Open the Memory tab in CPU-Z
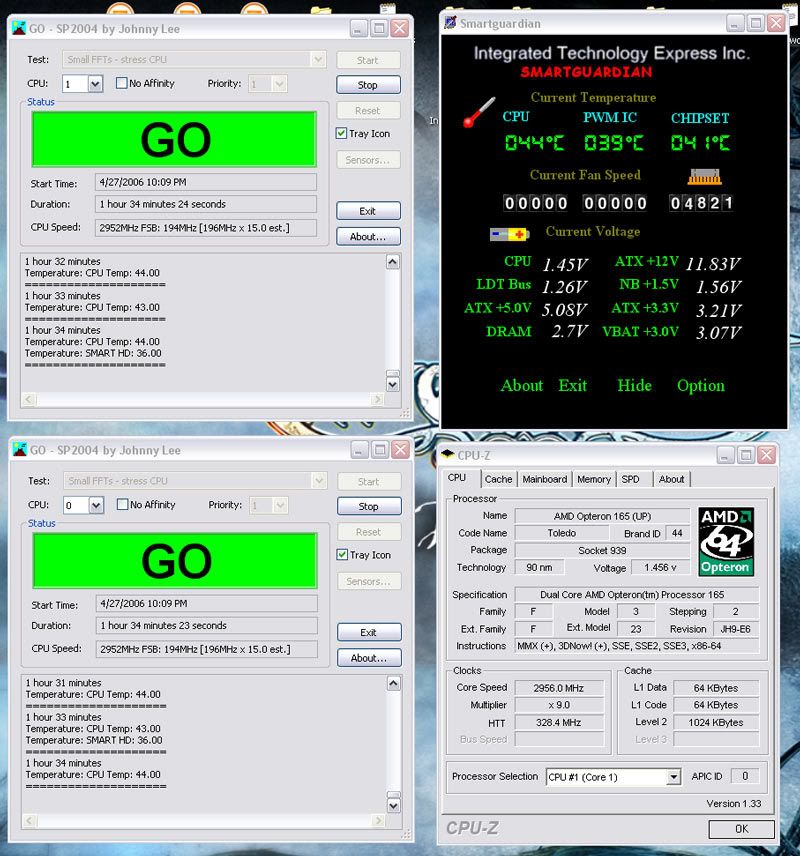Viewport: 800px width, 856px height. pos(594,479)
